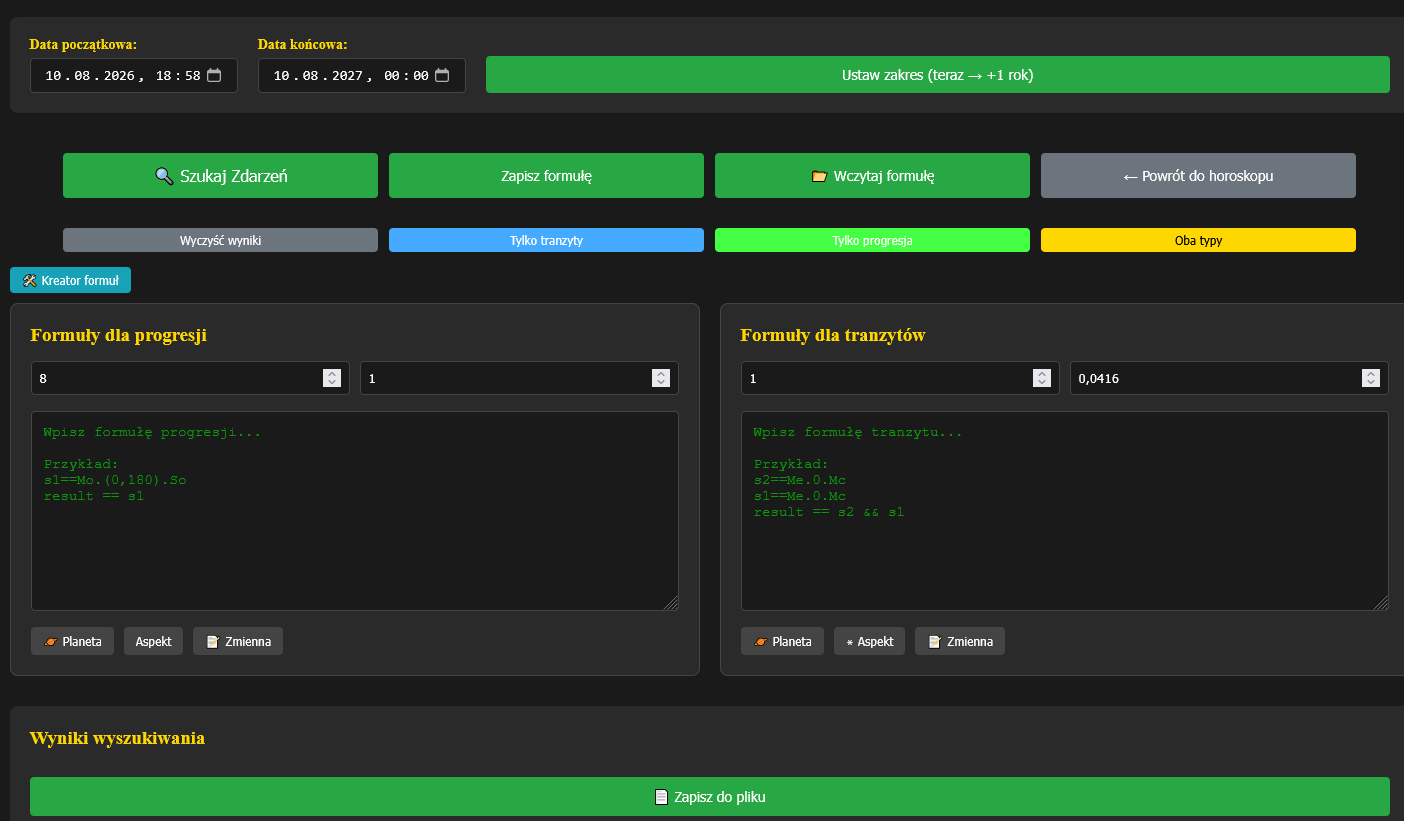This screenshot has width=1404, height=821.
Task: Click the transit field containing 0,0416
Action: point(1229,378)
